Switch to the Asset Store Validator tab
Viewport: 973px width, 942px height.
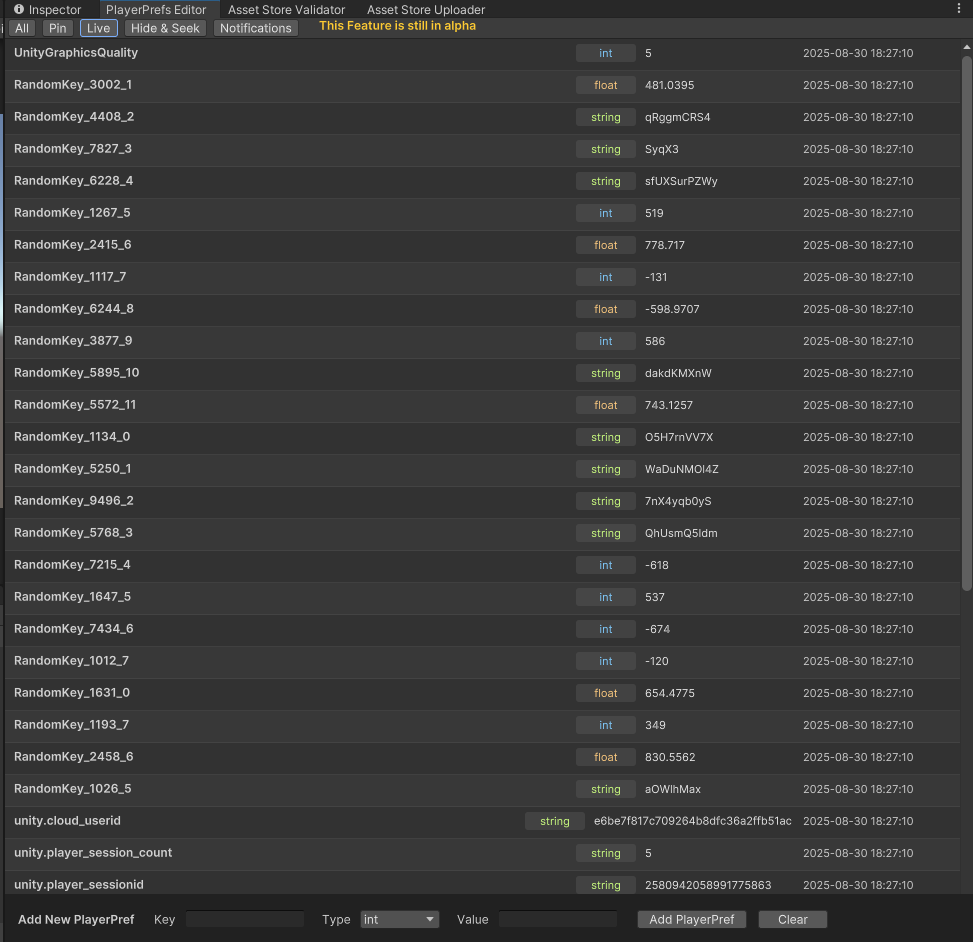pyautogui.click(x=286, y=9)
